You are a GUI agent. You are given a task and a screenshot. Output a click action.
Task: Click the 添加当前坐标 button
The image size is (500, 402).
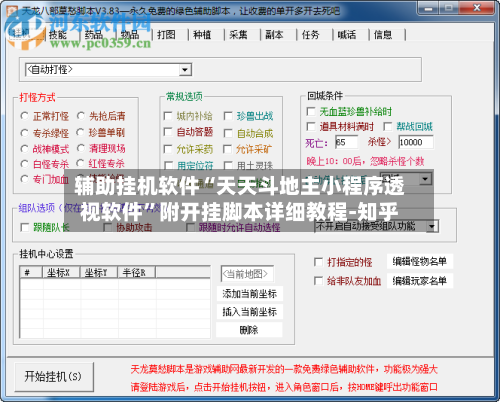pyautogui.click(x=250, y=294)
